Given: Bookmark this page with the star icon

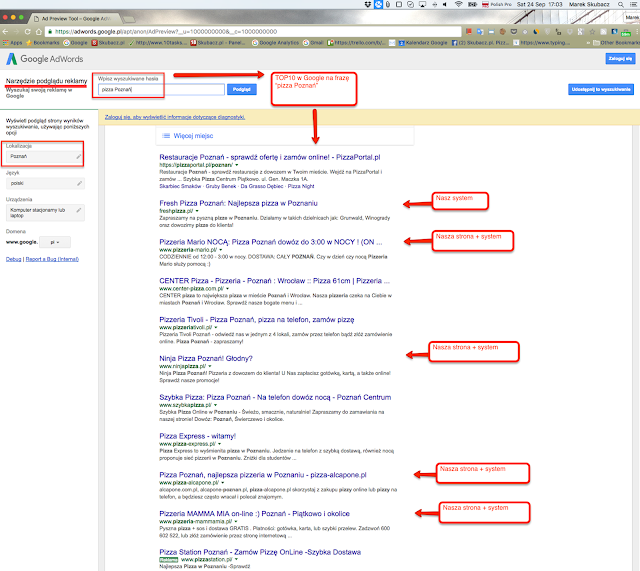Looking at the screenshot, I should click(x=592, y=31).
